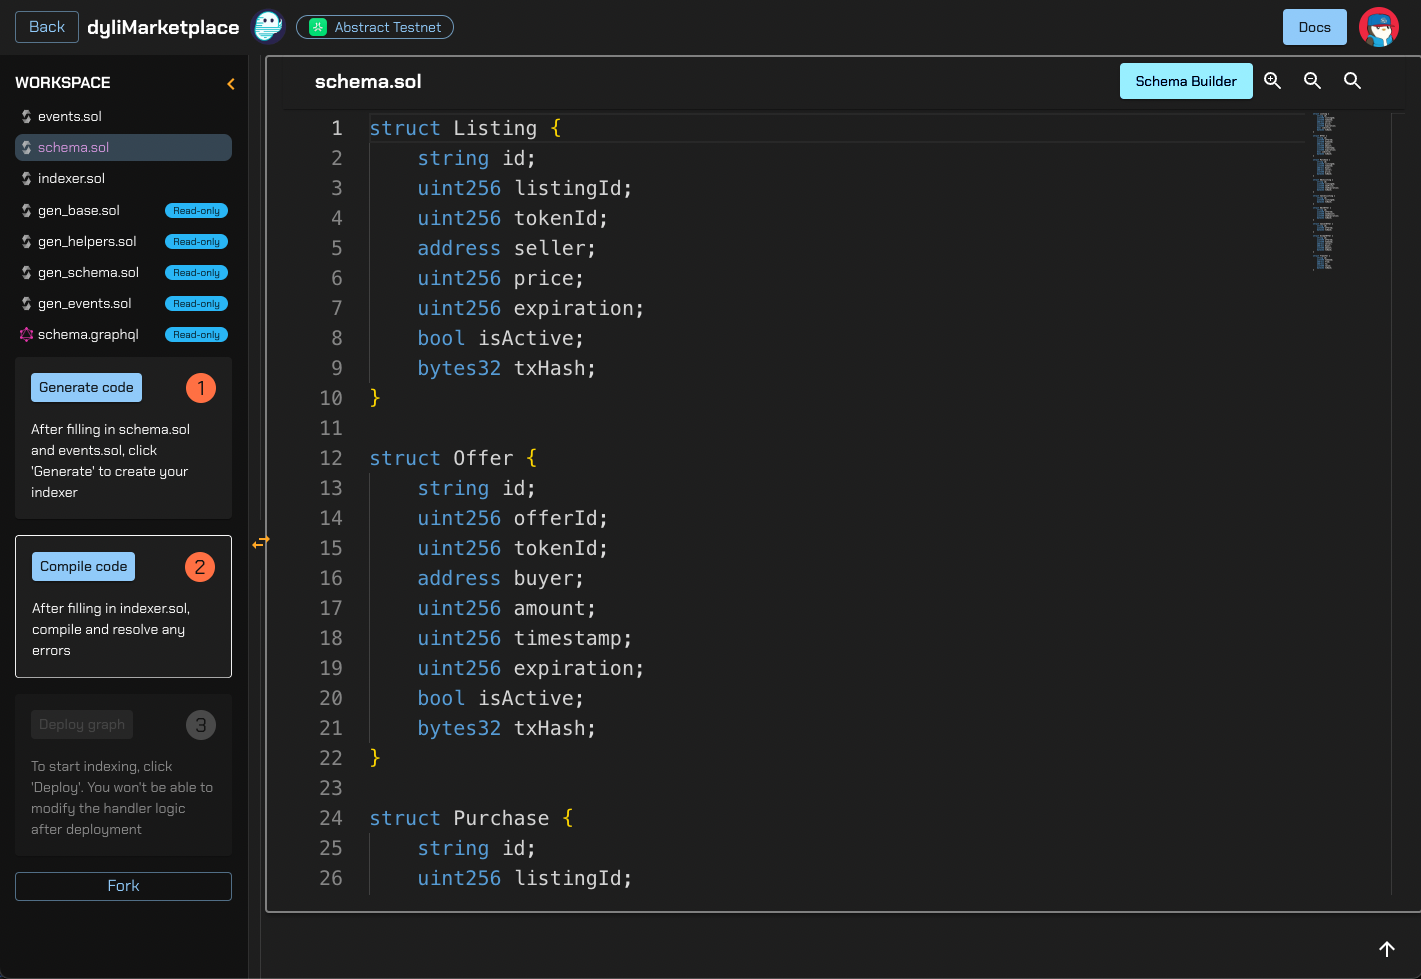Fork the project
Screen dimensions: 1421x979
tap(123, 886)
